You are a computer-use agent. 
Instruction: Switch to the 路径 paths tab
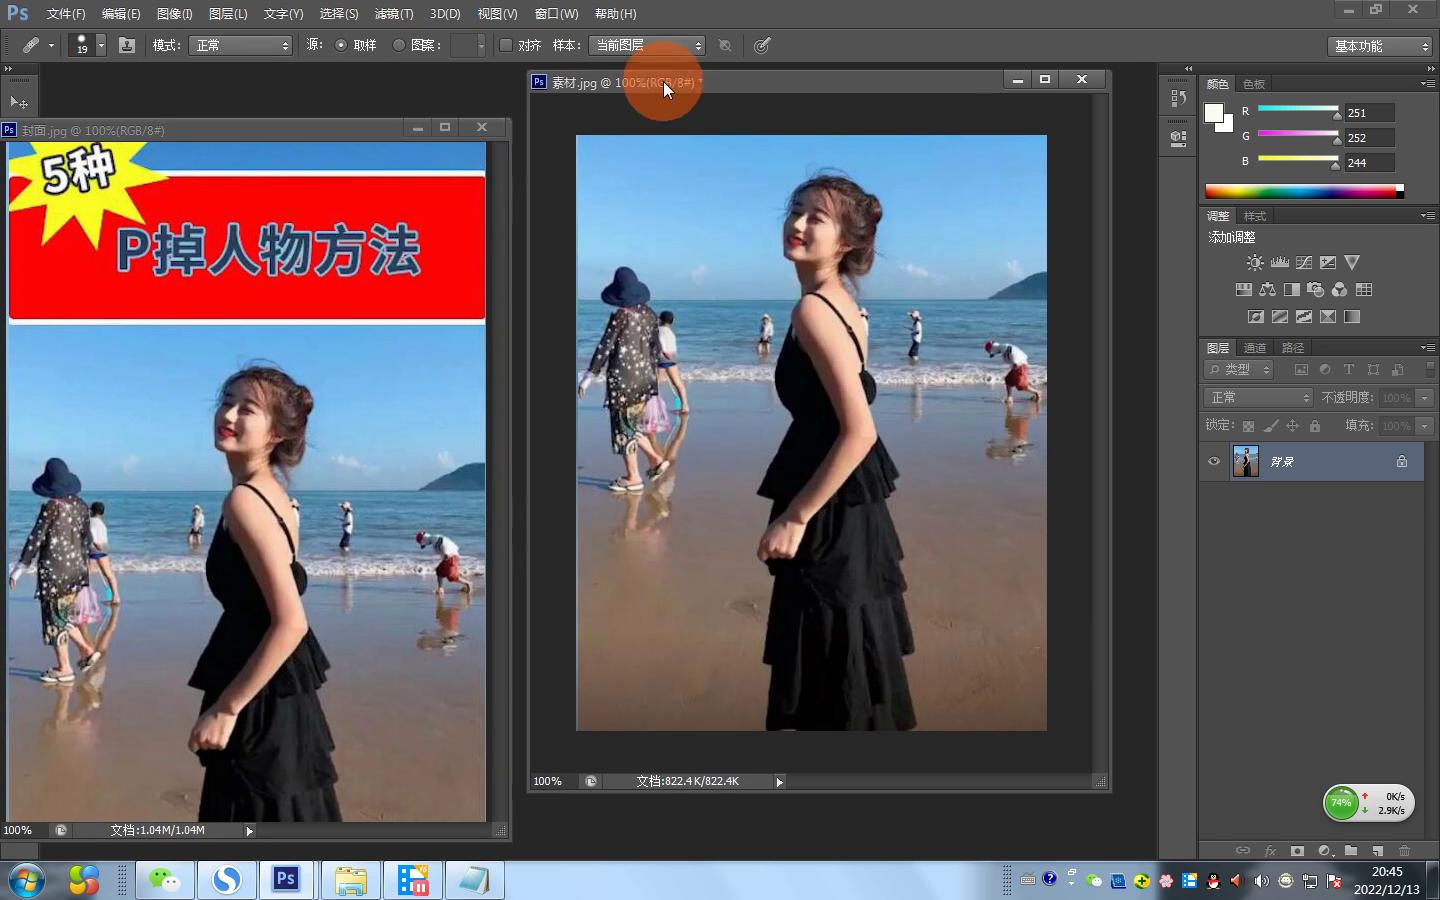1293,348
